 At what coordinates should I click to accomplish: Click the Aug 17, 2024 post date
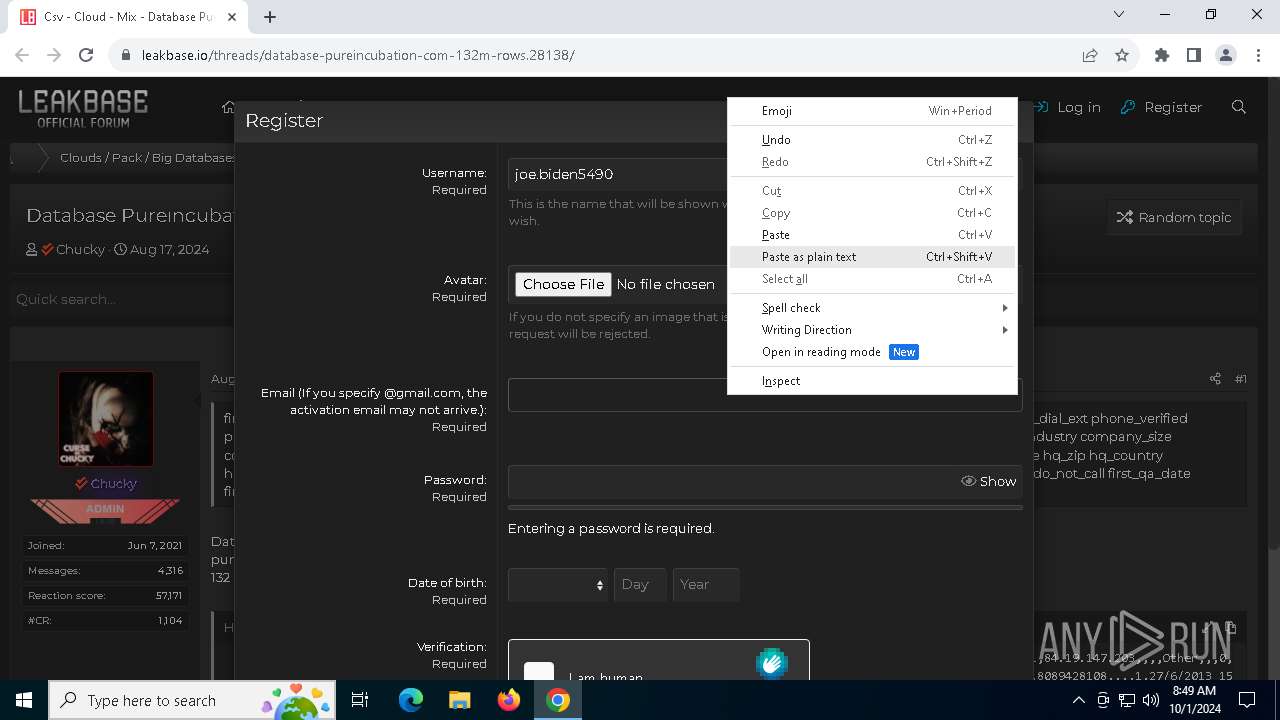point(169,249)
